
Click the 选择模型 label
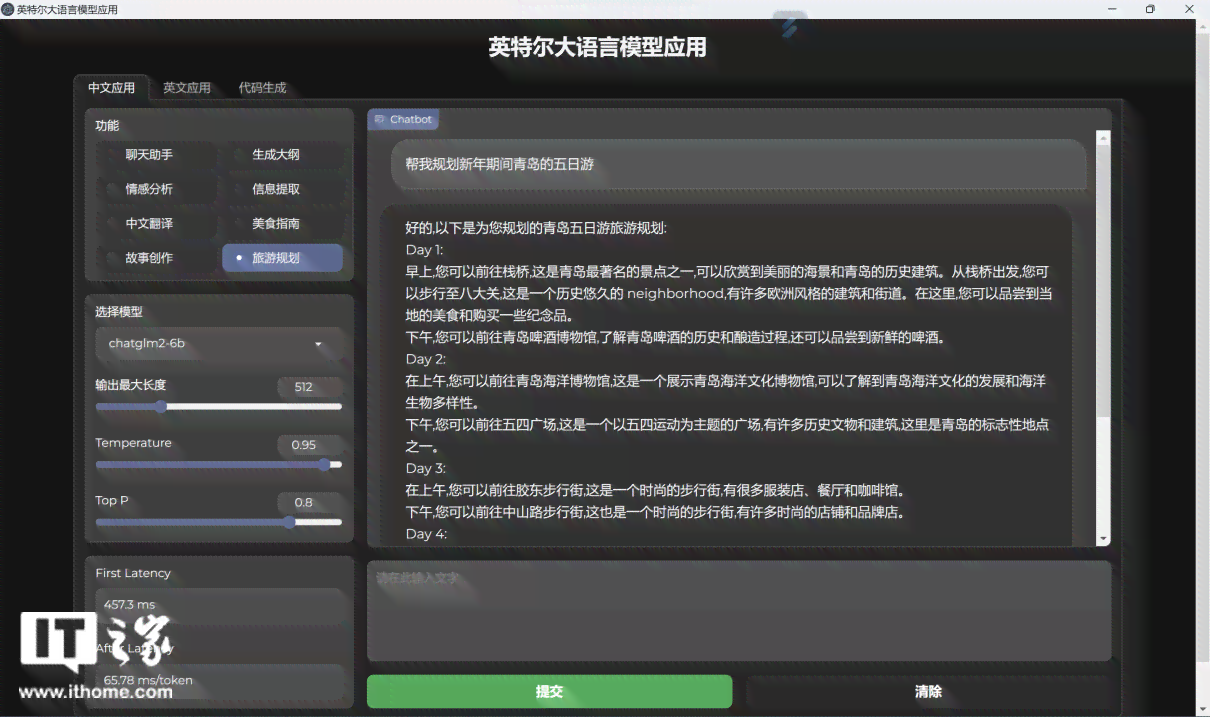(119, 312)
